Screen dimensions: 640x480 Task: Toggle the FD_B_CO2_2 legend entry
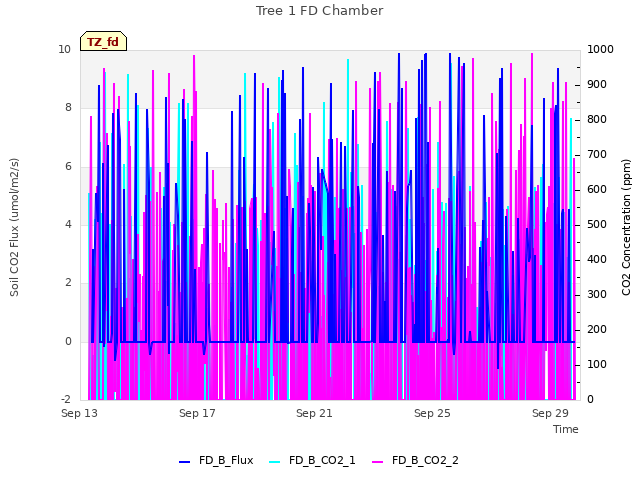(x=416, y=460)
